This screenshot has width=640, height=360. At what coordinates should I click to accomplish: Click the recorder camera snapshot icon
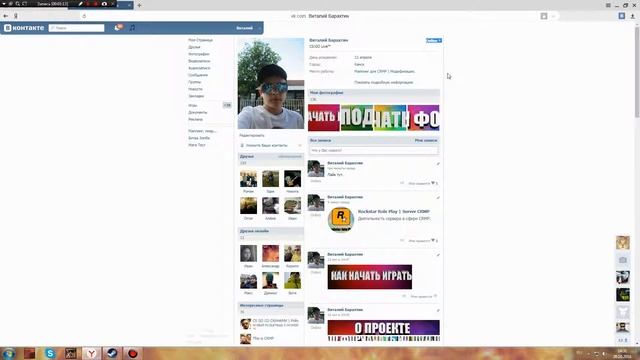pos(104,4)
